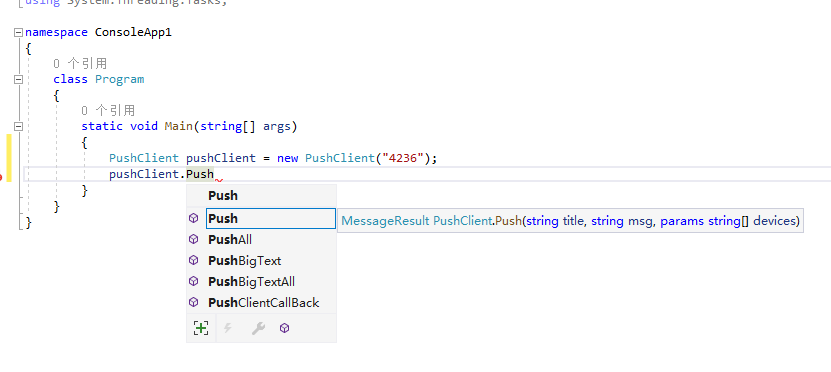831x372 pixels.
Task: Click method icon beside PushBigTextAll
Action: [x=194, y=281]
